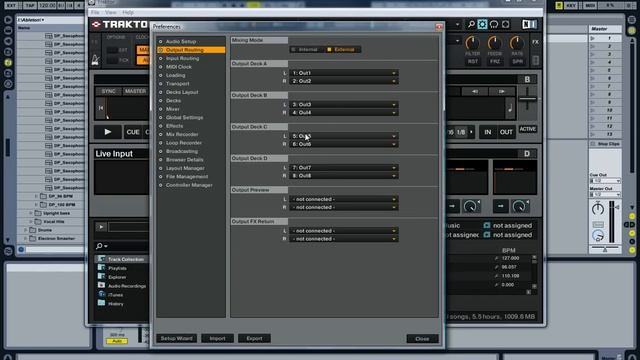Turn the FEEDB knob in Traktor
The width and height of the screenshot is (640, 360).
[x=495, y=43]
